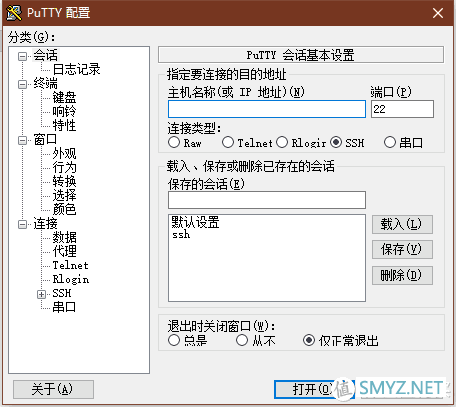This screenshot has width=456, height=407.
Task: Click the 载入(L) button
Action: coord(402,224)
